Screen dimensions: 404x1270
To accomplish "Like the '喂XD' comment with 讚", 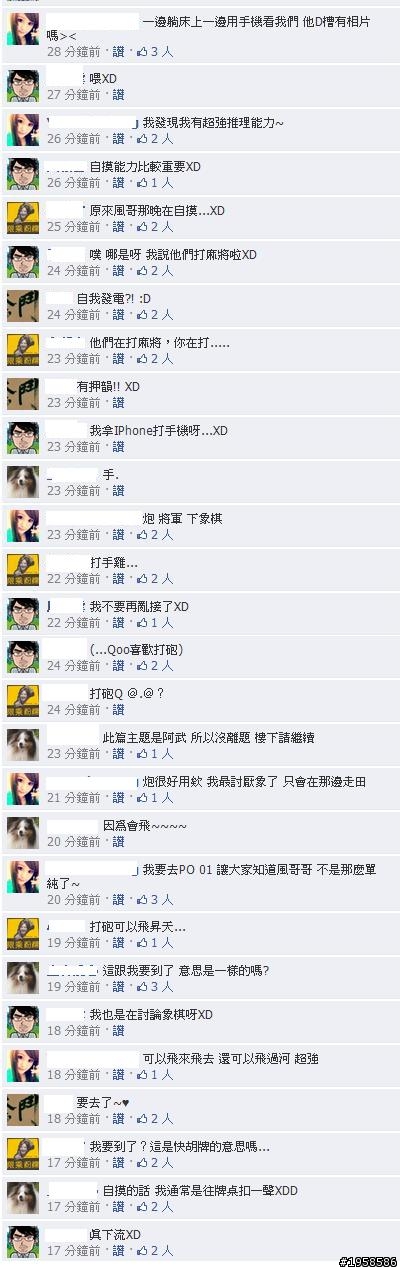I will (118, 94).
